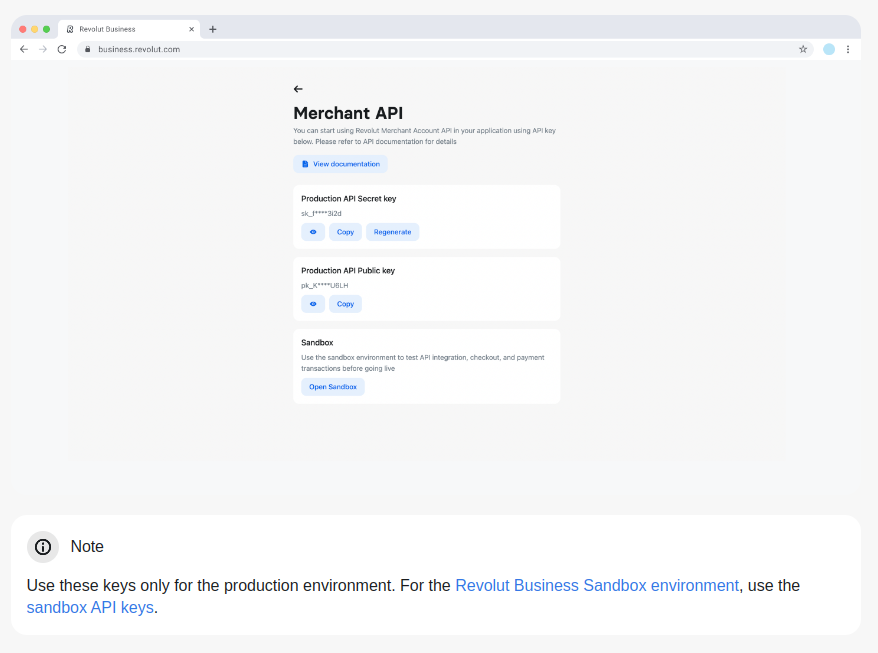Open the browser profile avatar

click(829, 49)
